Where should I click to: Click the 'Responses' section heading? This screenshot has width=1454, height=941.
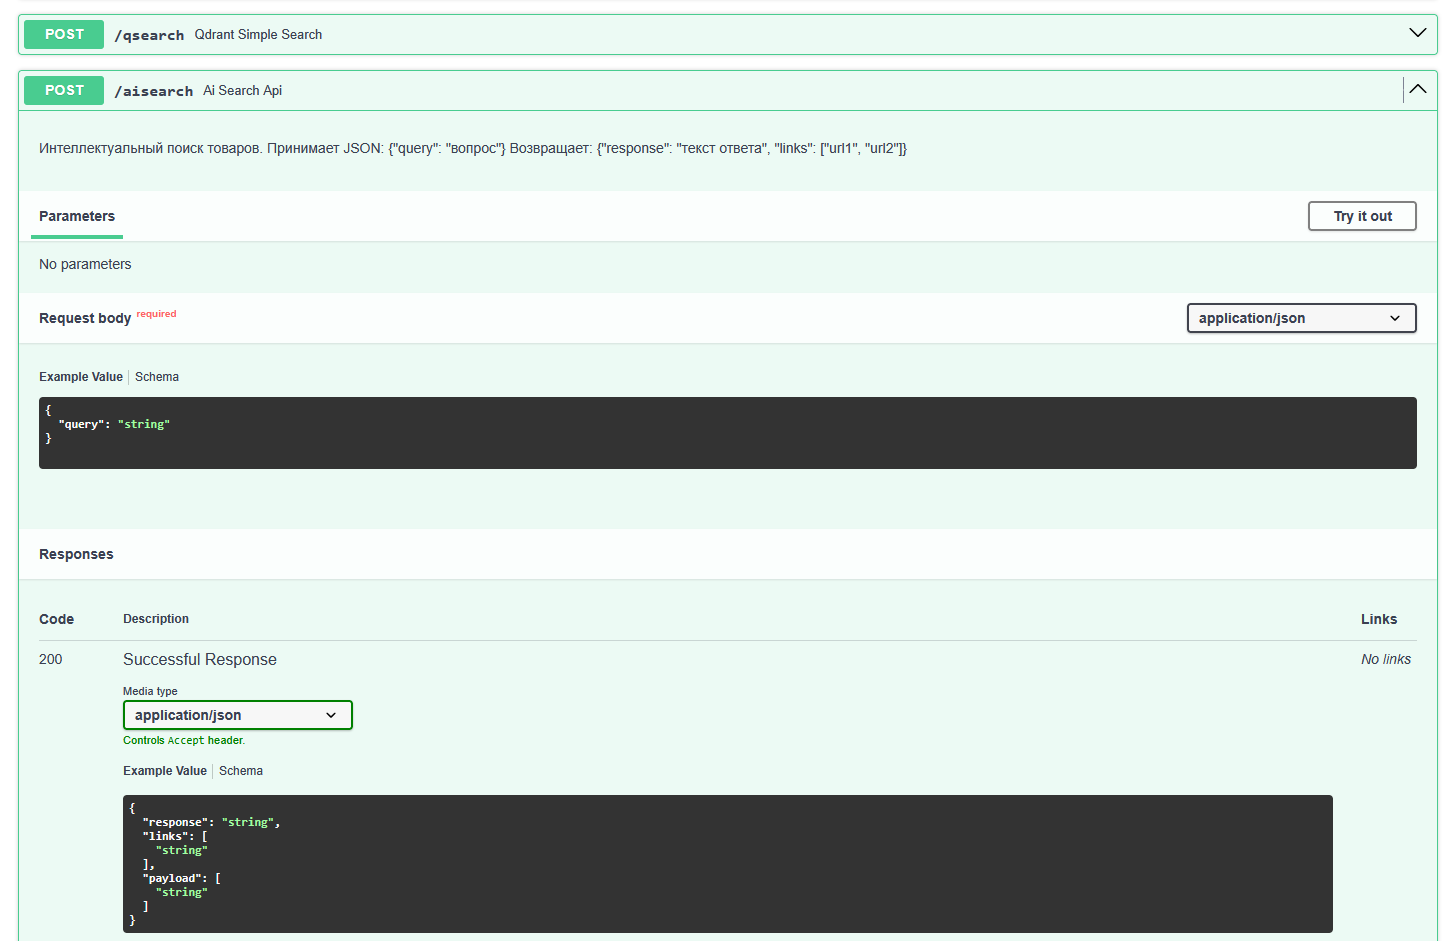pyautogui.click(x=76, y=554)
